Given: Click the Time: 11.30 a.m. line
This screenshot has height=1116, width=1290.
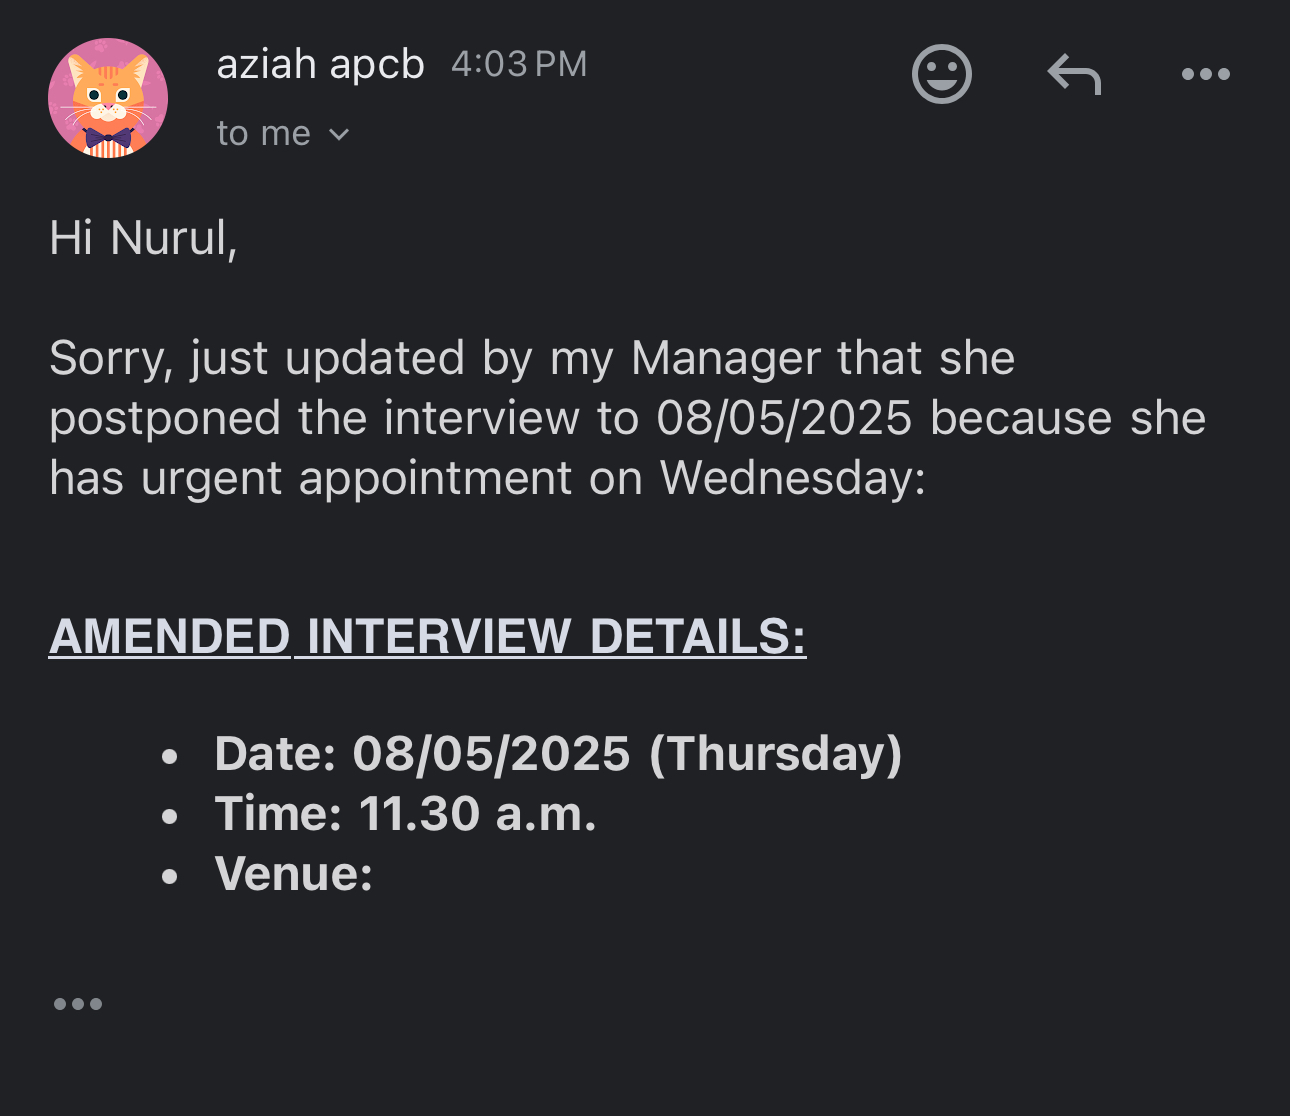Looking at the screenshot, I should point(405,814).
